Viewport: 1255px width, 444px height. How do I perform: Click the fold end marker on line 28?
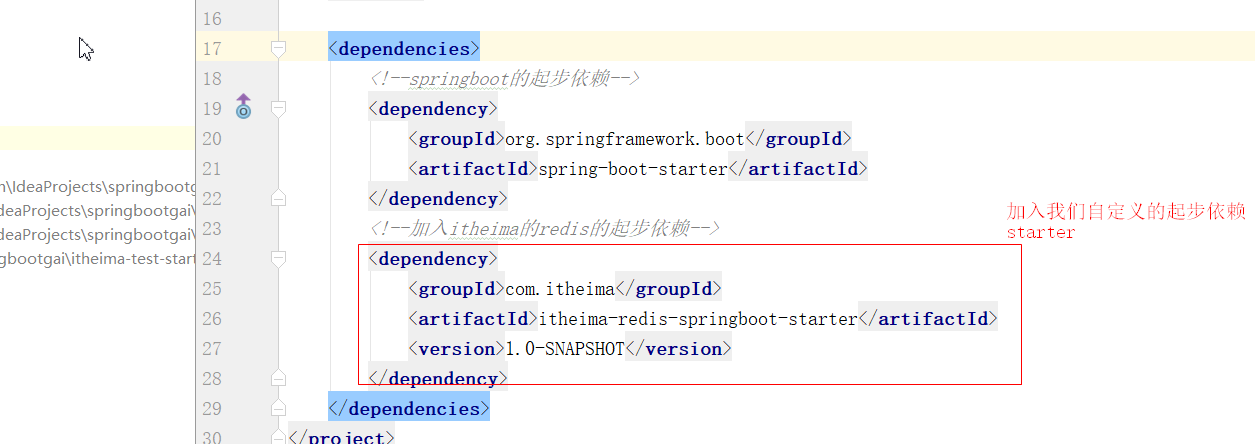coord(278,378)
